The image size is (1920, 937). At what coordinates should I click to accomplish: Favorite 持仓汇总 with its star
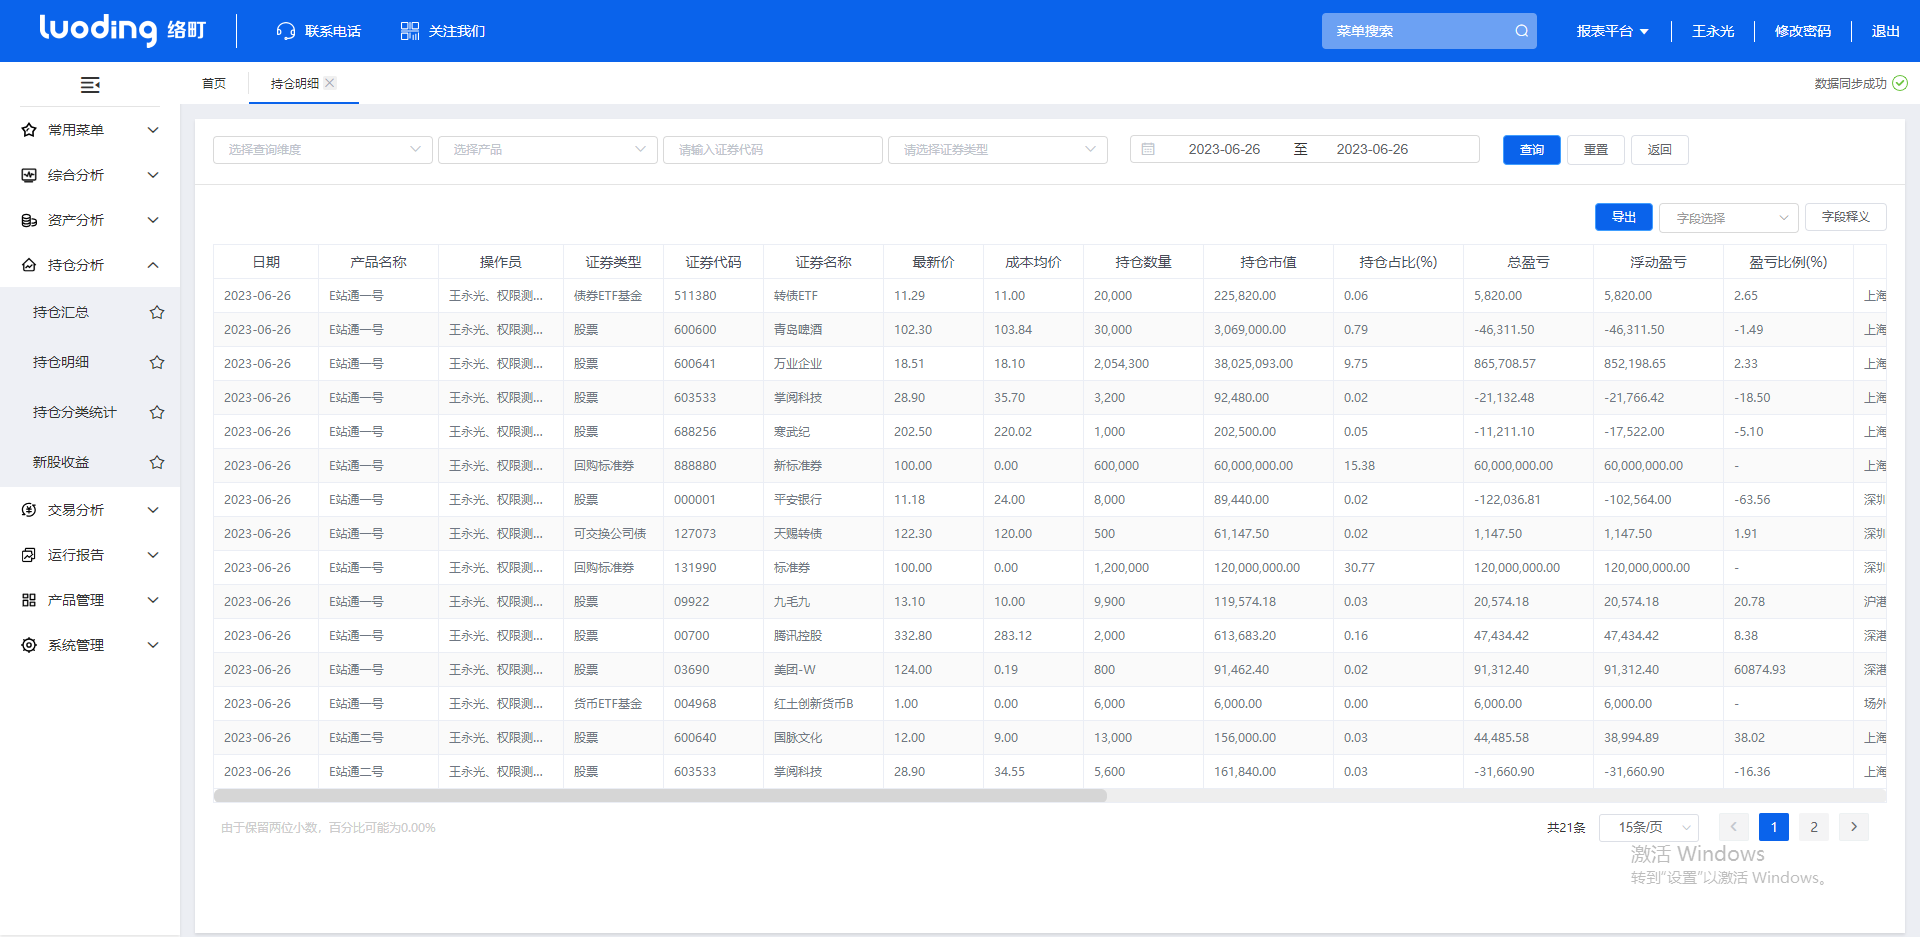pos(157,312)
